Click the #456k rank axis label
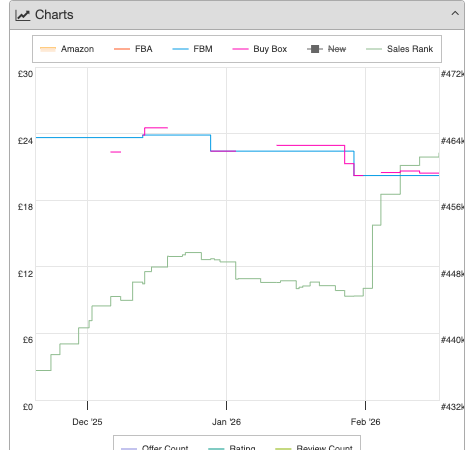 [x=452, y=207]
